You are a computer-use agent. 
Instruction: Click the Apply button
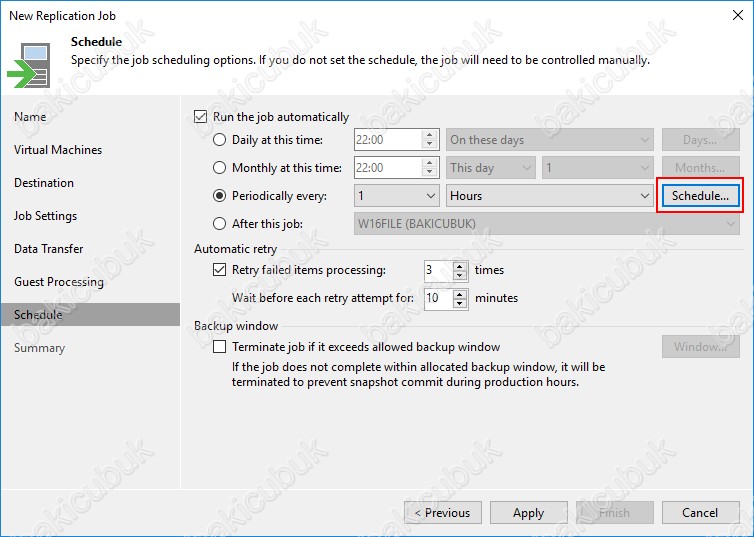[x=528, y=512]
